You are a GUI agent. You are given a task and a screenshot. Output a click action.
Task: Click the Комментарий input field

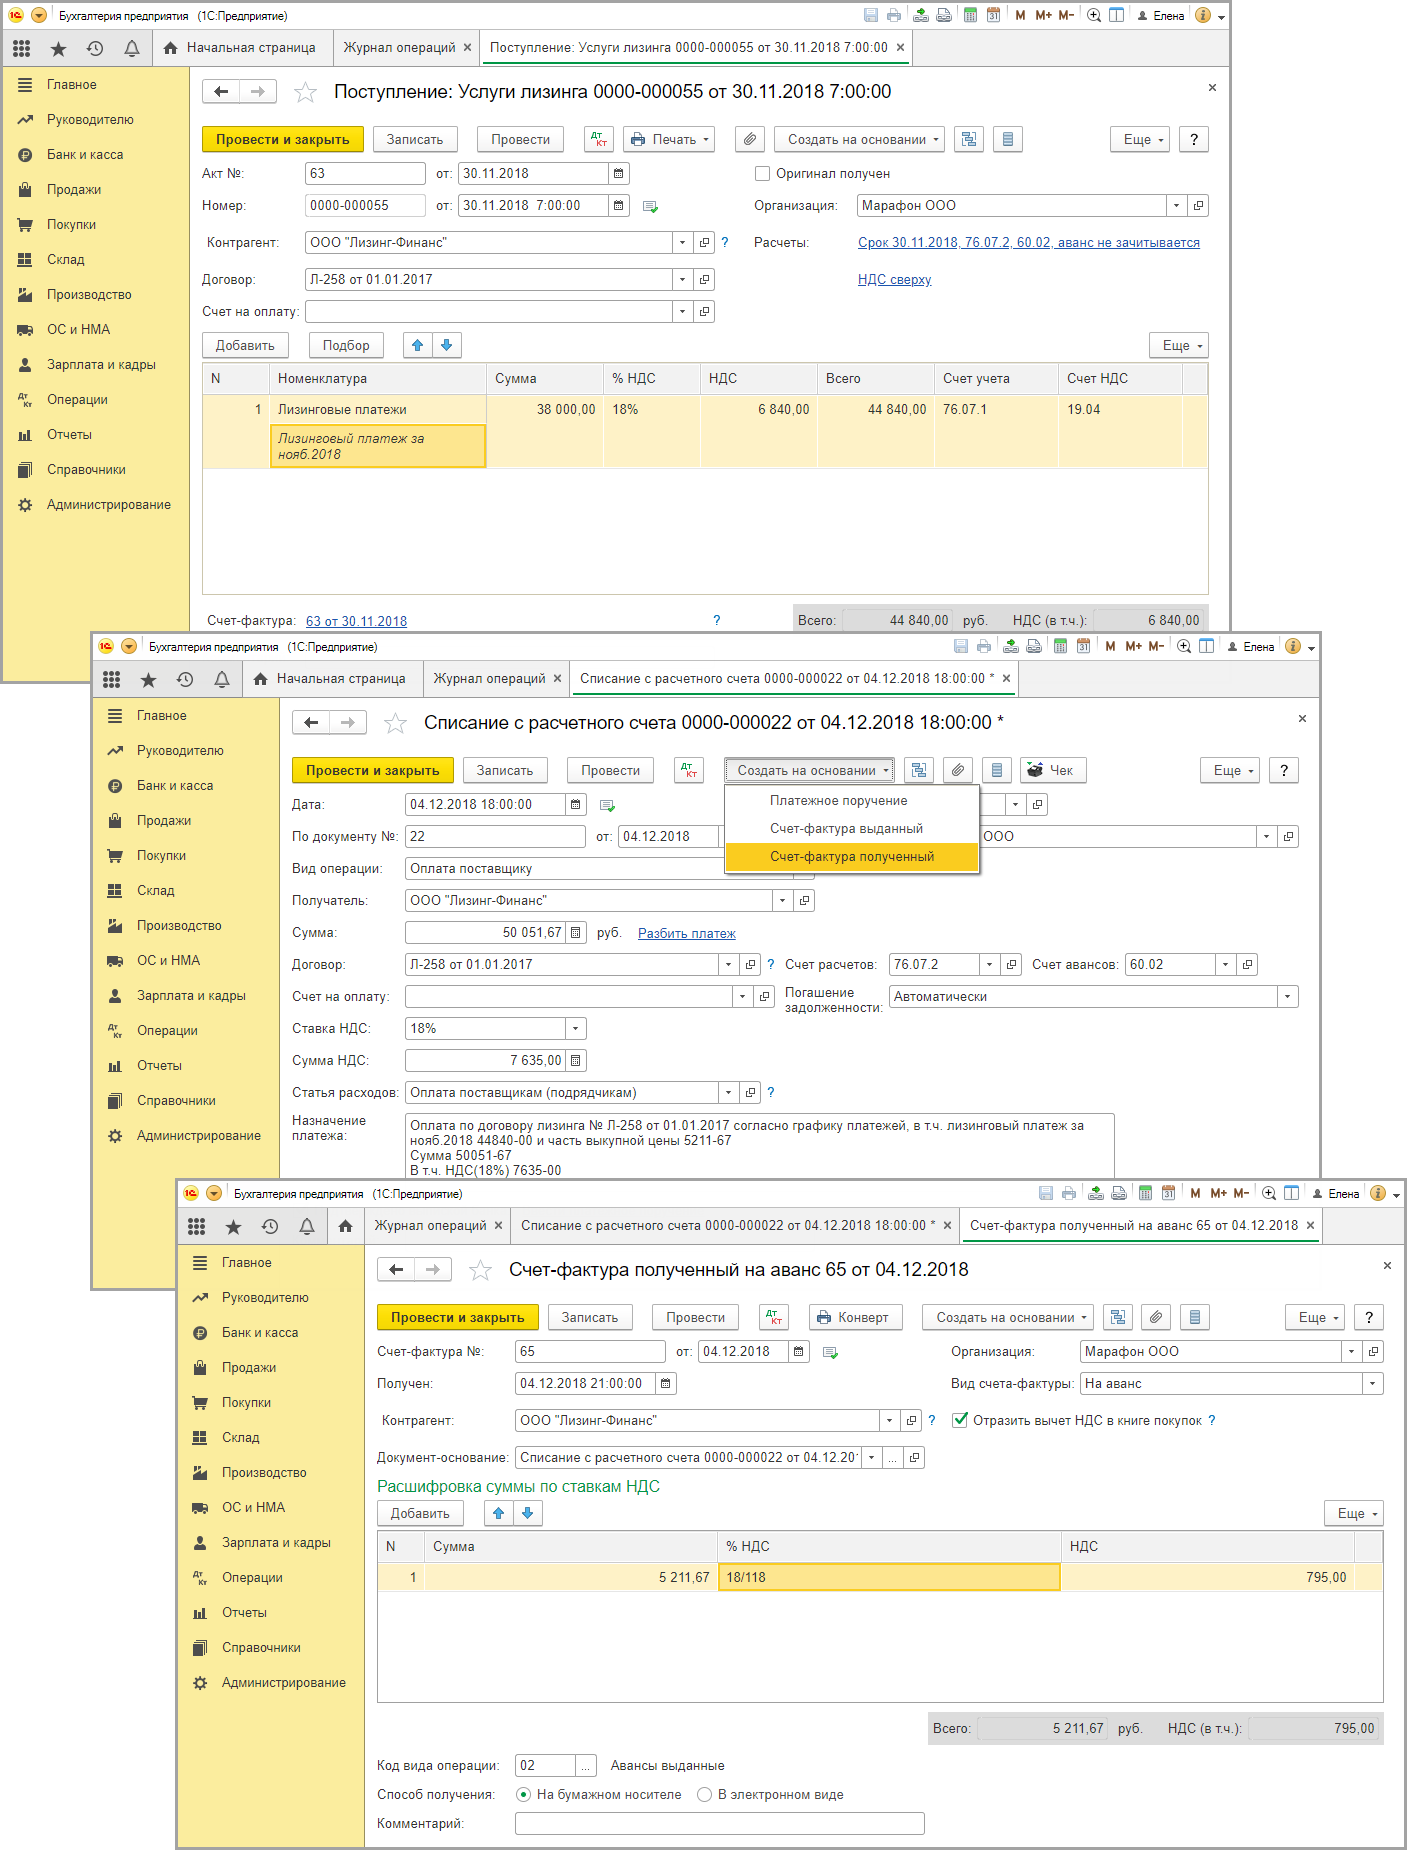pyautogui.click(x=719, y=1824)
